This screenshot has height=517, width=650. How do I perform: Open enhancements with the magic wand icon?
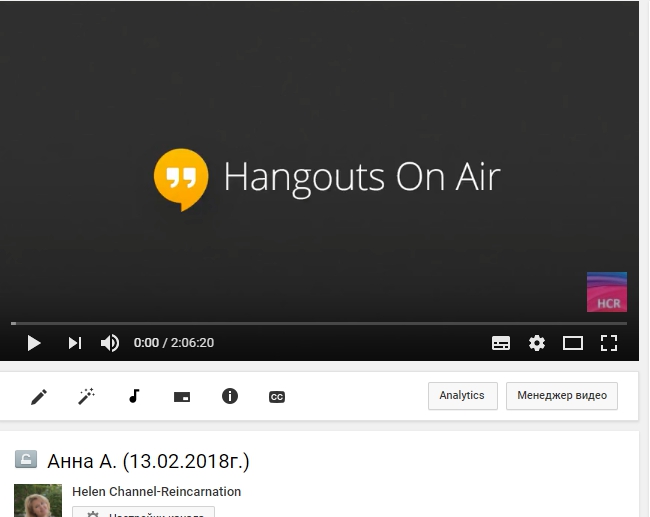click(x=86, y=397)
